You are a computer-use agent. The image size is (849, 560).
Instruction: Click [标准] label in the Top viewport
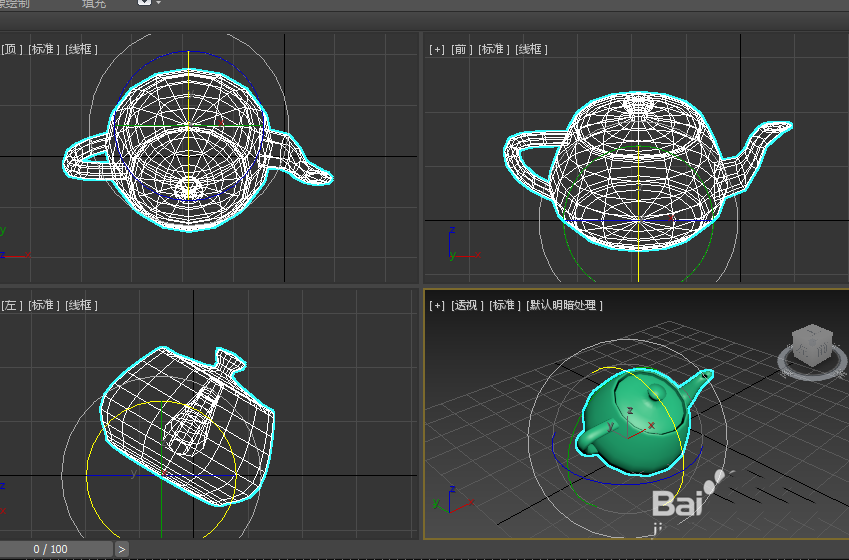[x=44, y=49]
